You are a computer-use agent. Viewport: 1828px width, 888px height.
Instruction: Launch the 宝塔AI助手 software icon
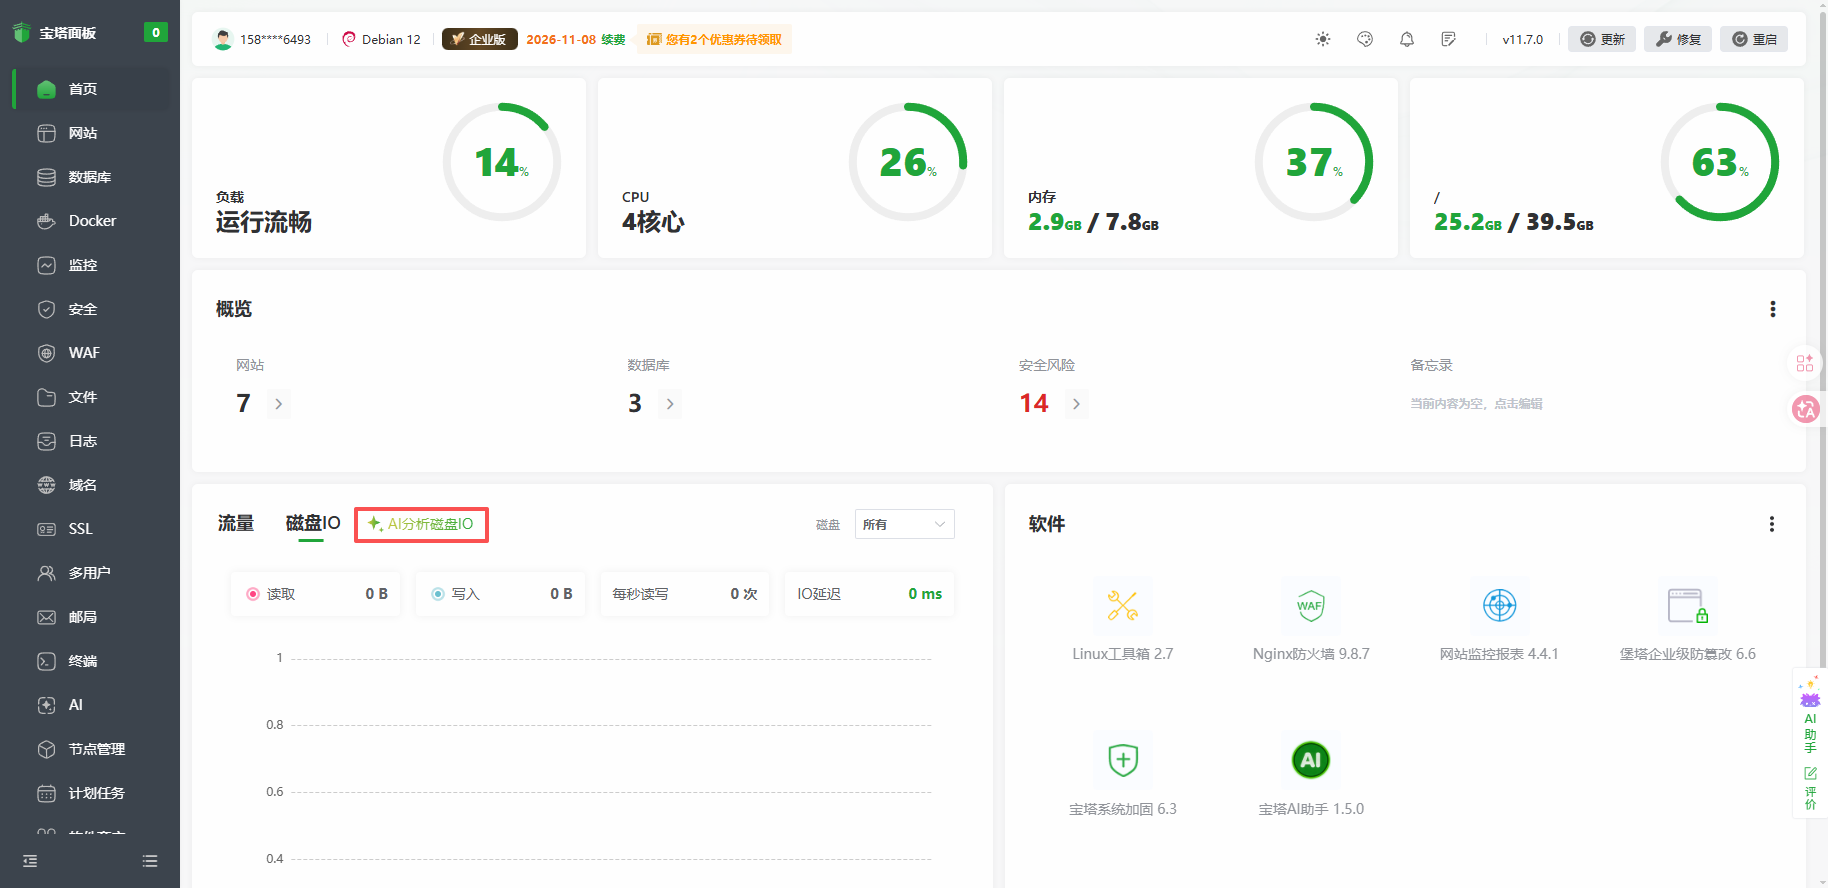tap(1310, 760)
